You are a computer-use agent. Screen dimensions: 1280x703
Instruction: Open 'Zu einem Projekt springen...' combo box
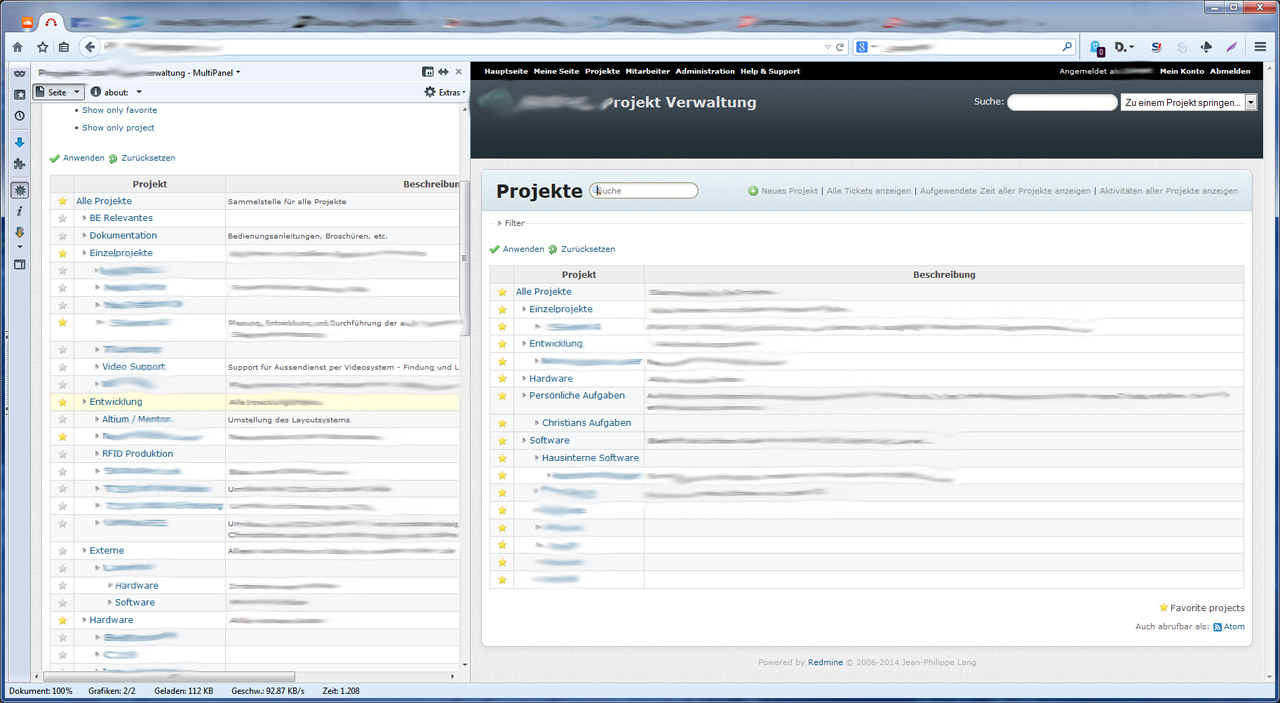[x=1189, y=103]
